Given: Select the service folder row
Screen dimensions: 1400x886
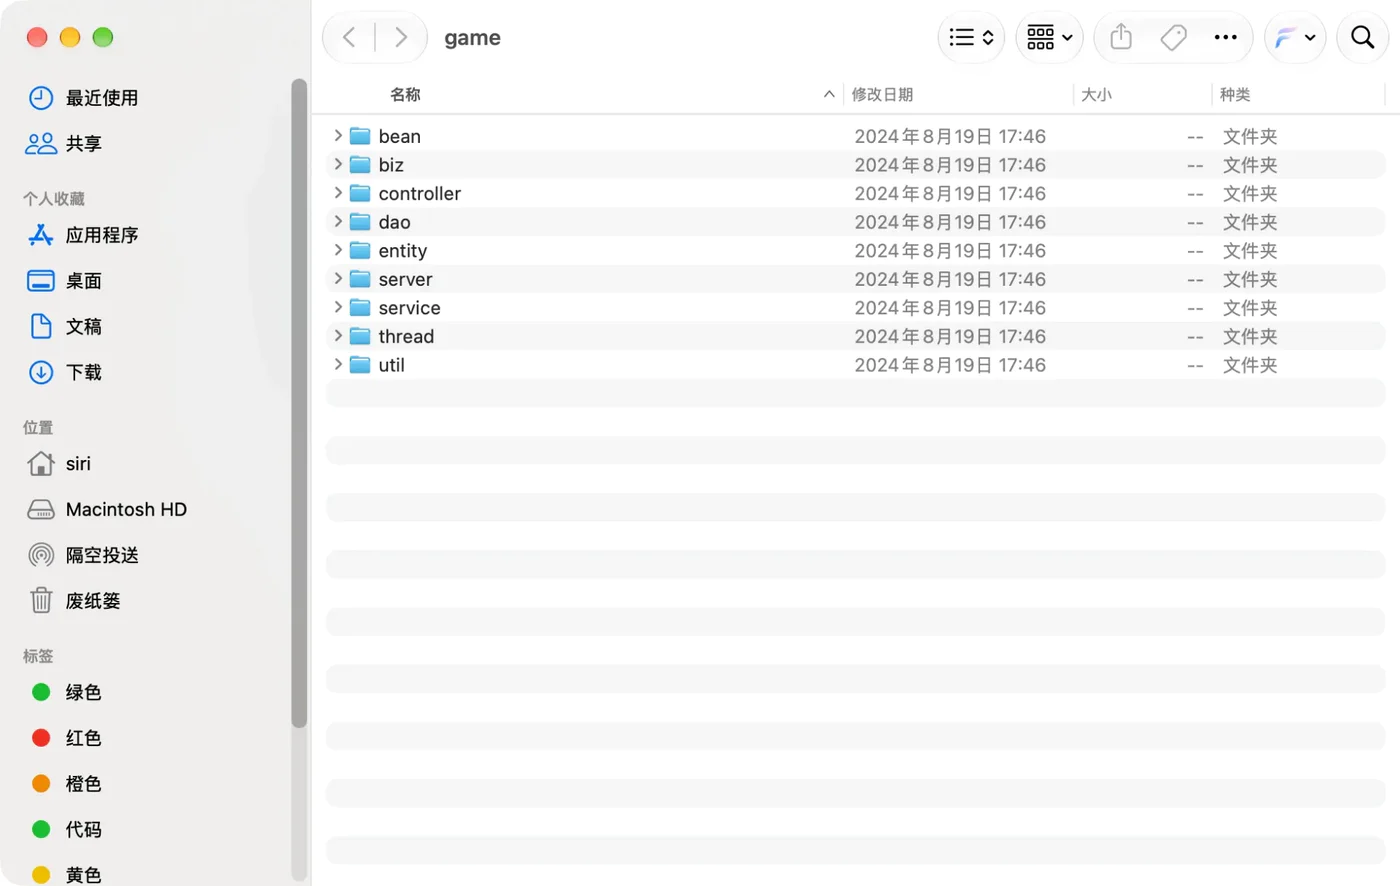Looking at the screenshot, I should [x=856, y=308].
